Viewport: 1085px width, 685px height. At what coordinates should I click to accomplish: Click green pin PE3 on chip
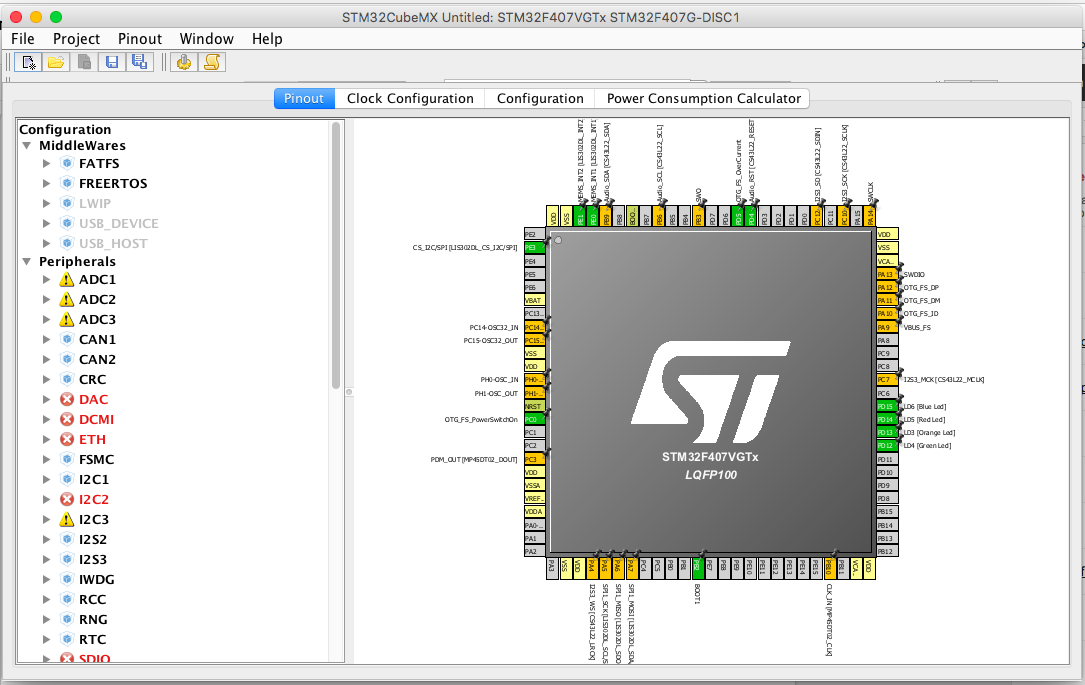click(x=534, y=247)
